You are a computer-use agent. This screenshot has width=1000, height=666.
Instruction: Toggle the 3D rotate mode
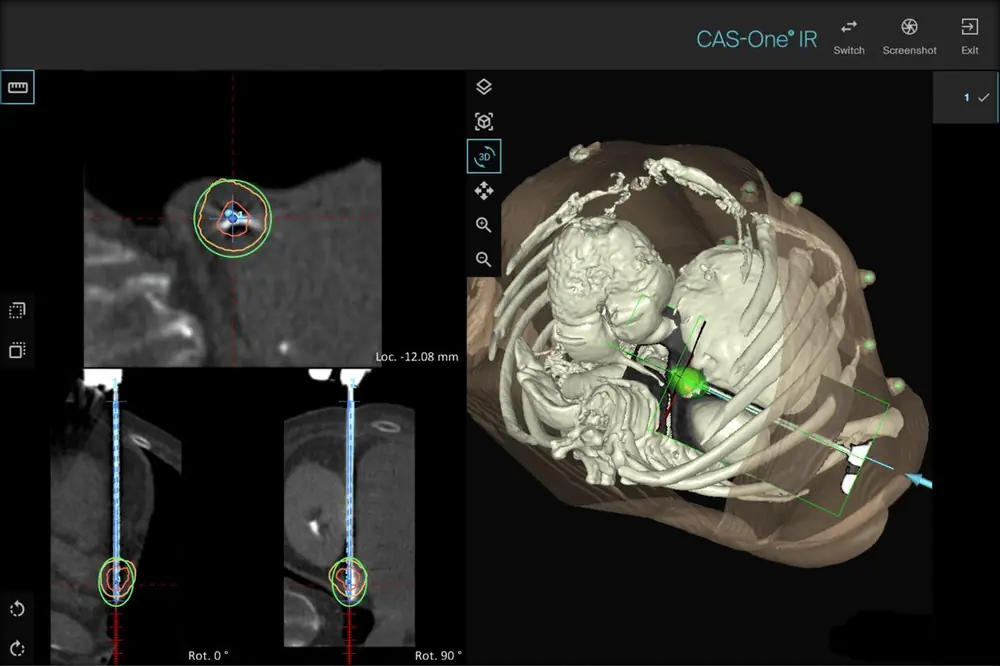[x=484, y=156]
